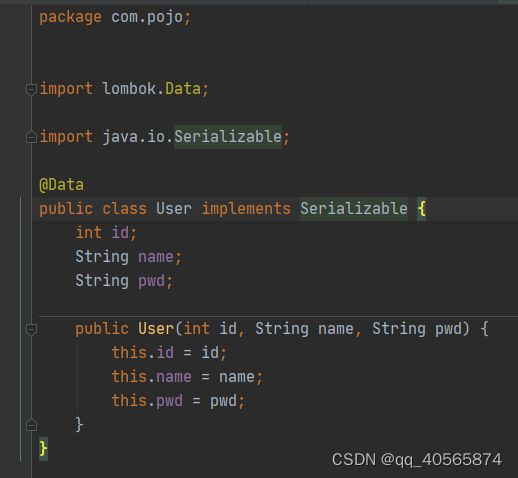Image resolution: width=518 pixels, height=478 pixels.
Task: Click field declaration 'int id;'
Action: 106,233
